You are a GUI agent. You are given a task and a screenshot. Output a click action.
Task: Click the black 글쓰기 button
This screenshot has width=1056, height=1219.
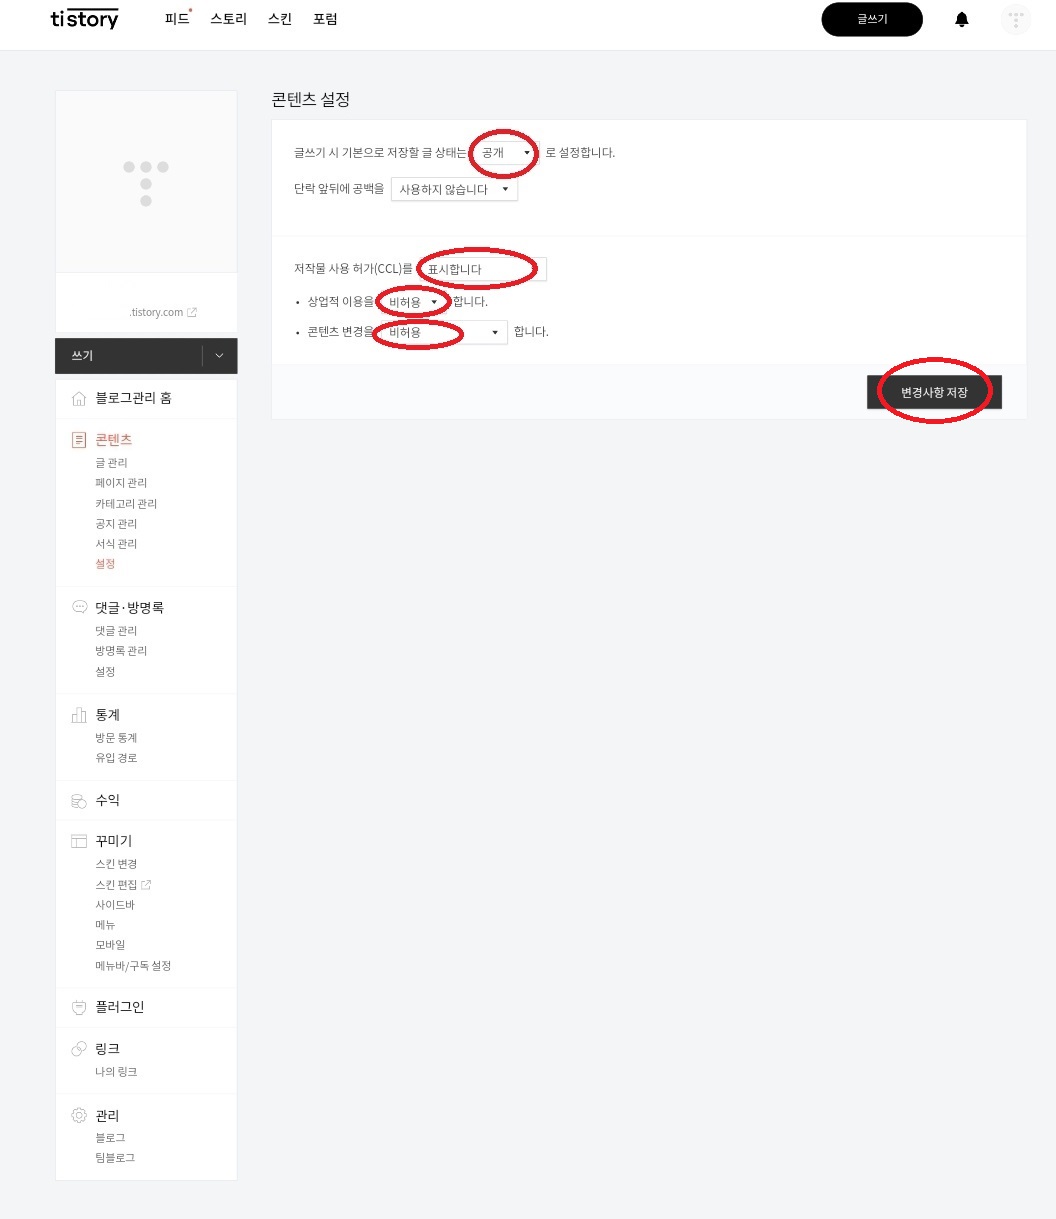(x=872, y=19)
